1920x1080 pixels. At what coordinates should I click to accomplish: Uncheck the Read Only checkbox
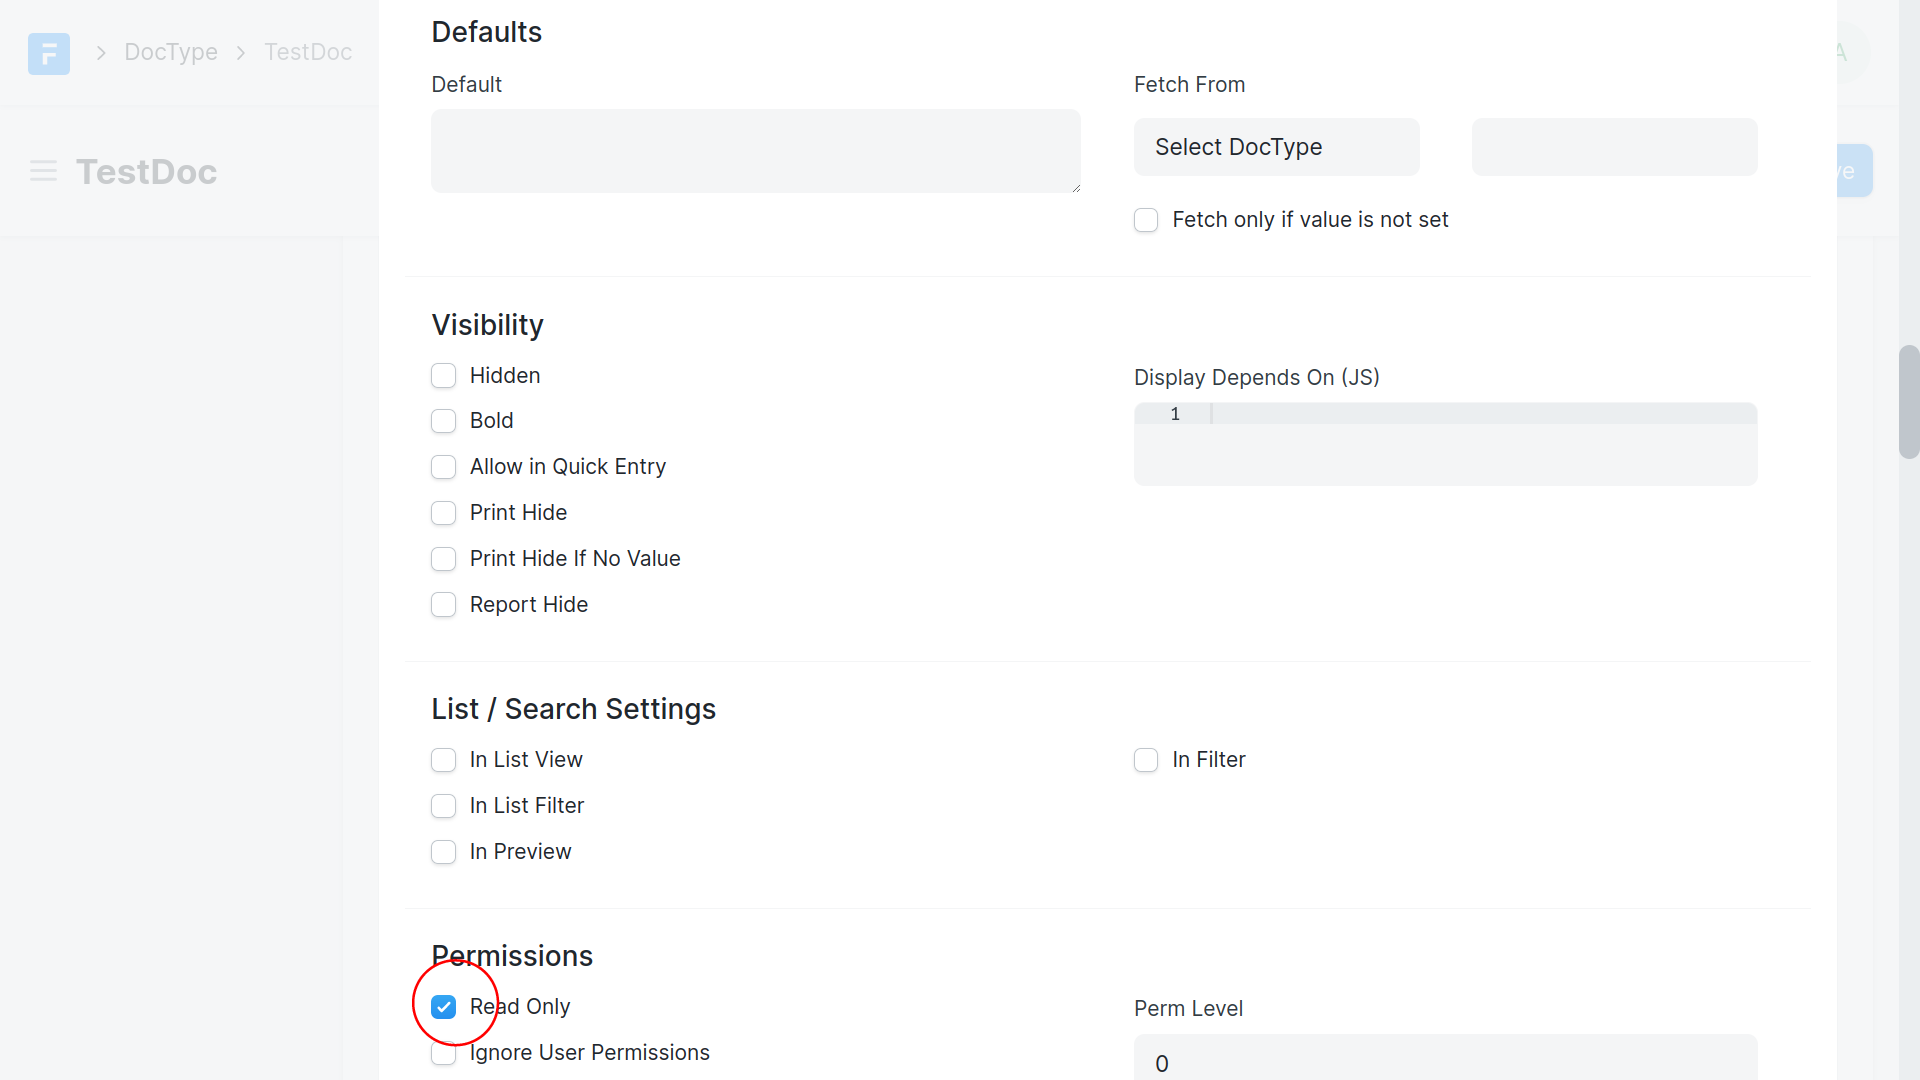[x=444, y=1007]
